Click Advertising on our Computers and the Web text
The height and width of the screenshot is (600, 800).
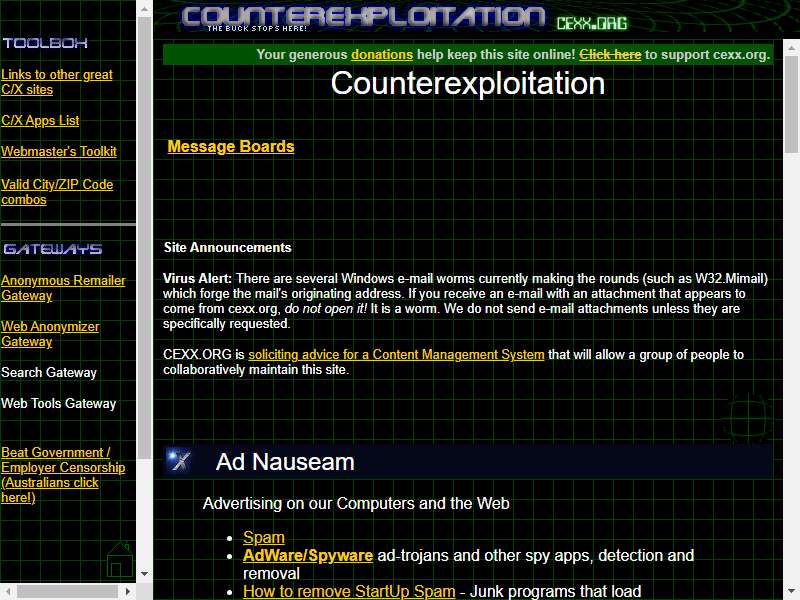[x=356, y=504]
